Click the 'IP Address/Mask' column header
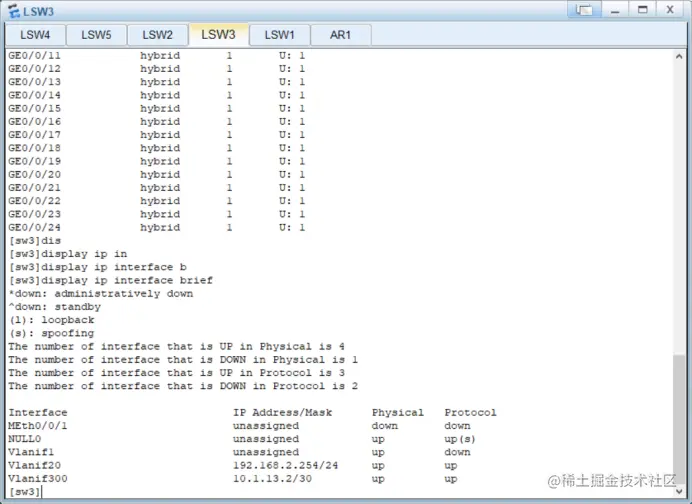The height and width of the screenshot is (504, 692). (283, 413)
